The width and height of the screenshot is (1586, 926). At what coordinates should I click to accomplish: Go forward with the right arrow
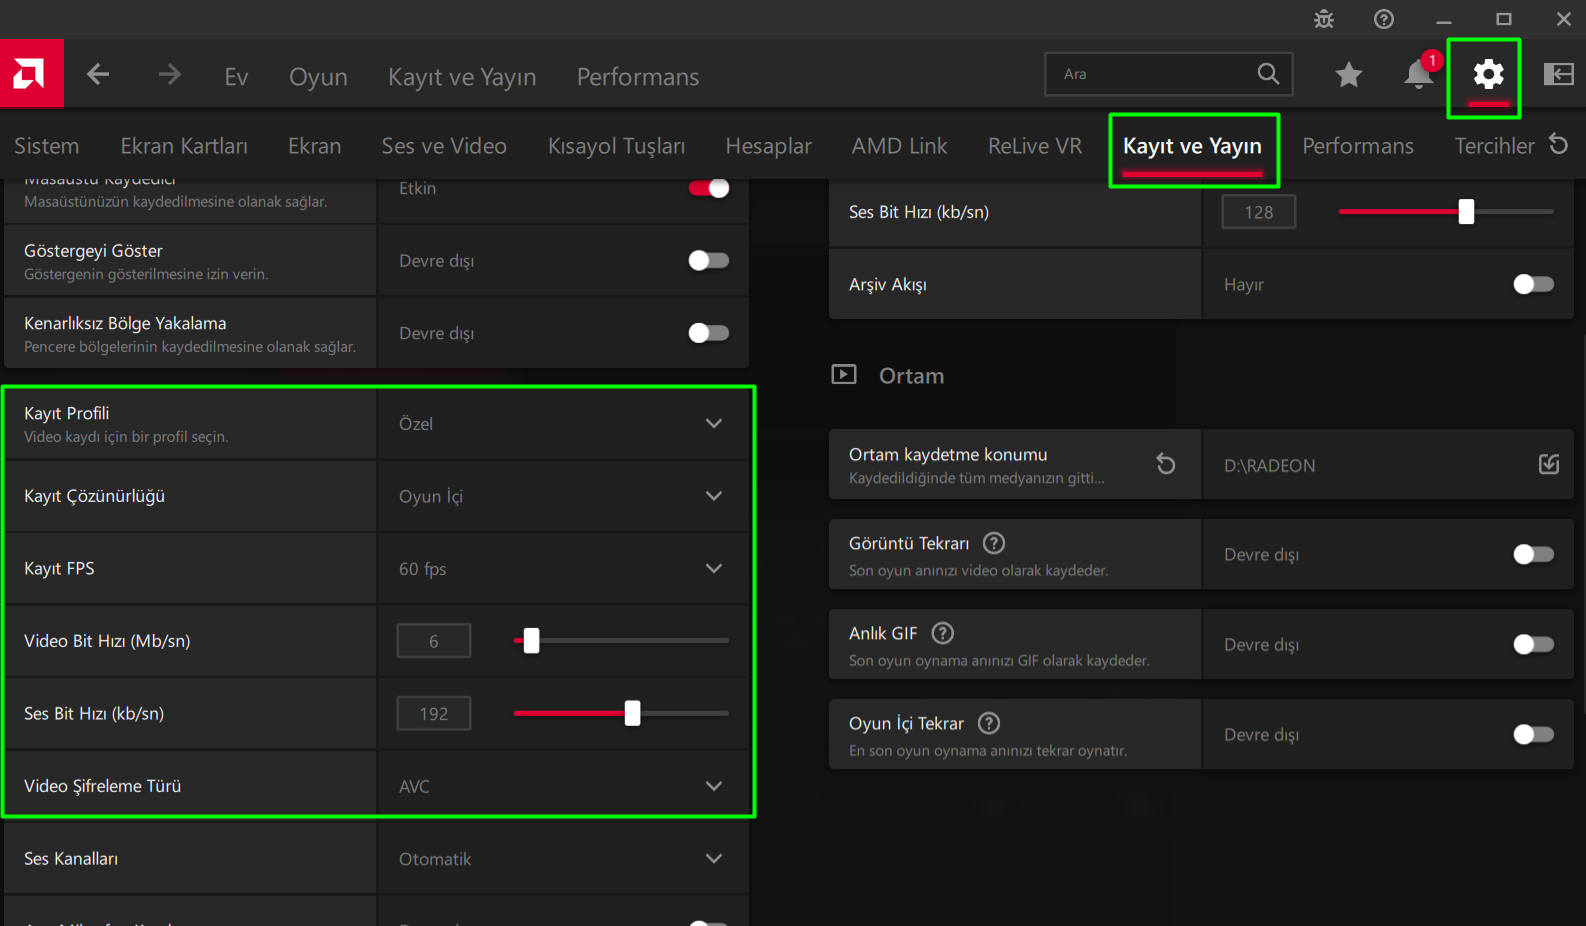(170, 74)
